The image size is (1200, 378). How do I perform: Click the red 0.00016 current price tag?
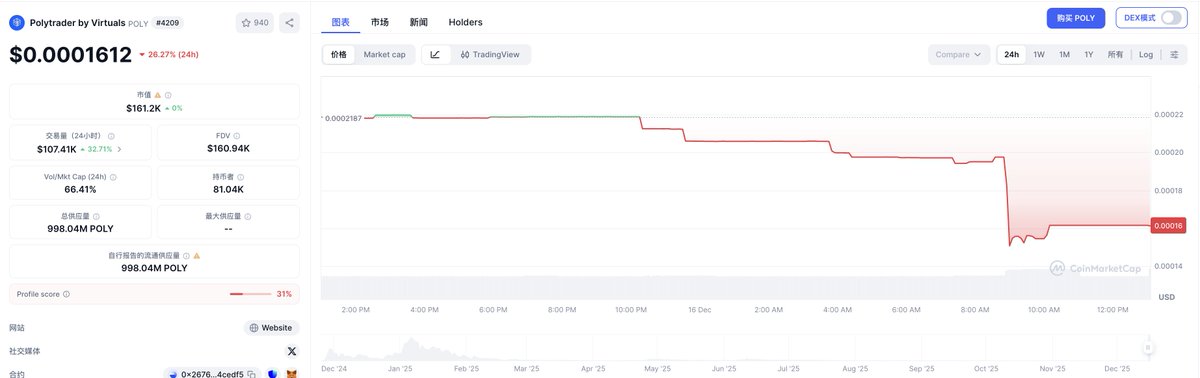tap(1168, 226)
